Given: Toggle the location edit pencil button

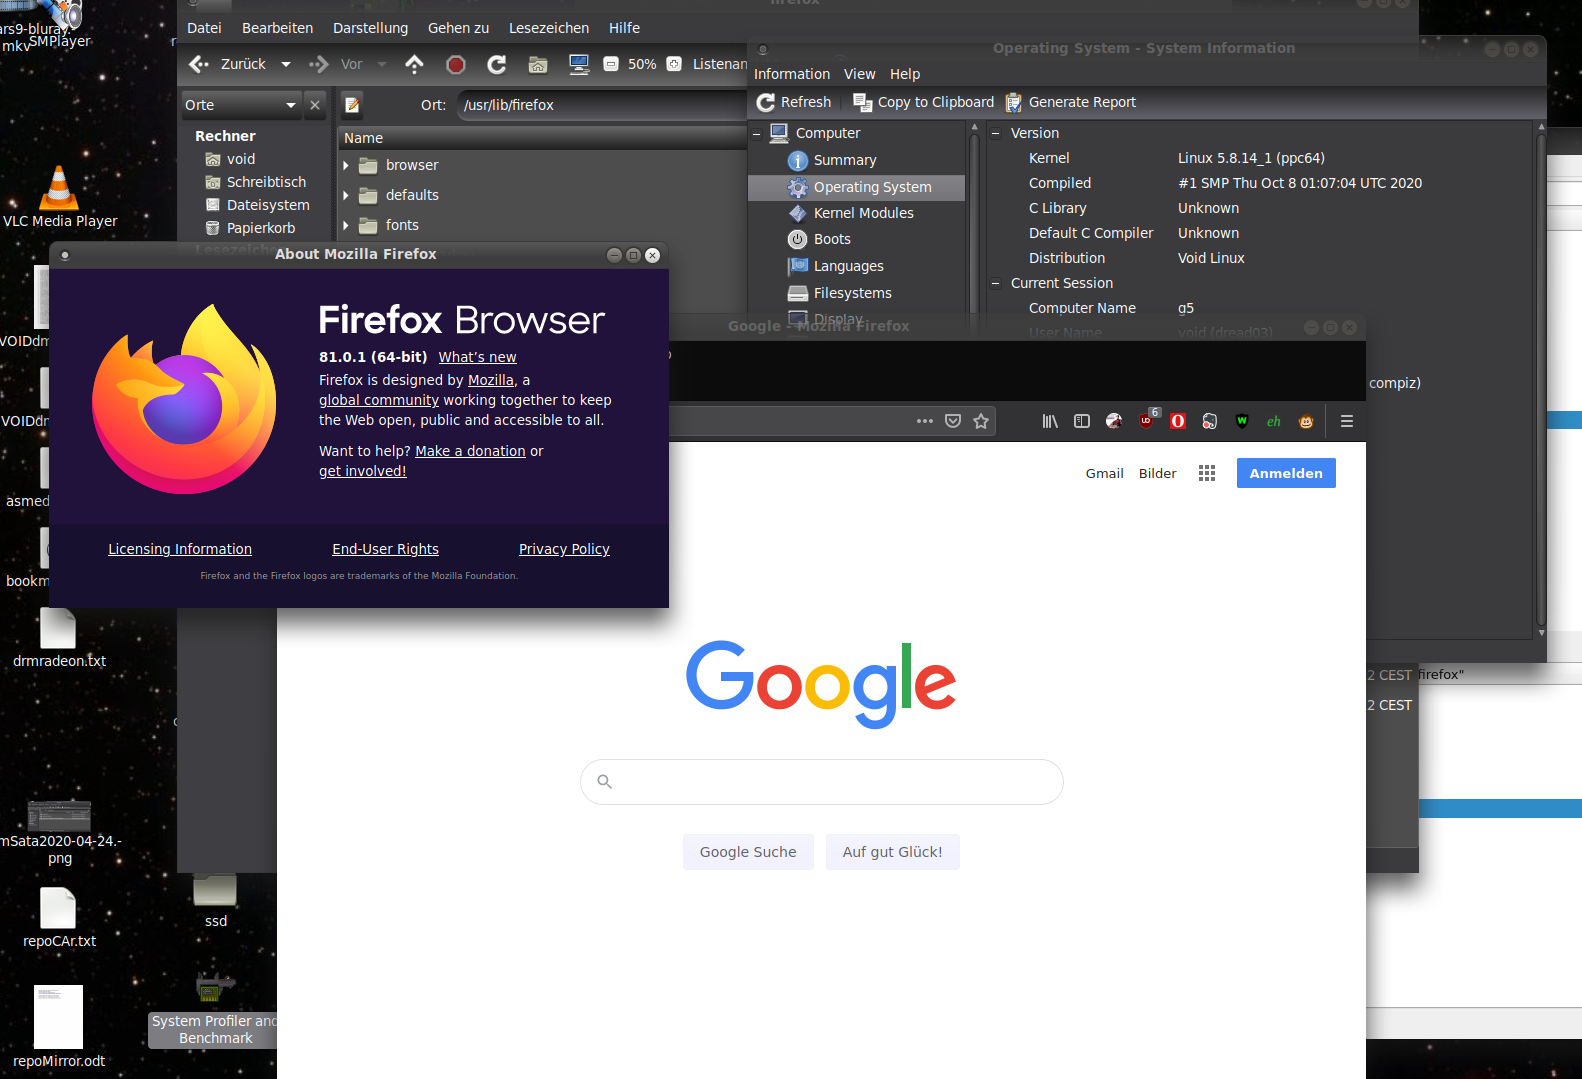Looking at the screenshot, I should click(x=352, y=105).
